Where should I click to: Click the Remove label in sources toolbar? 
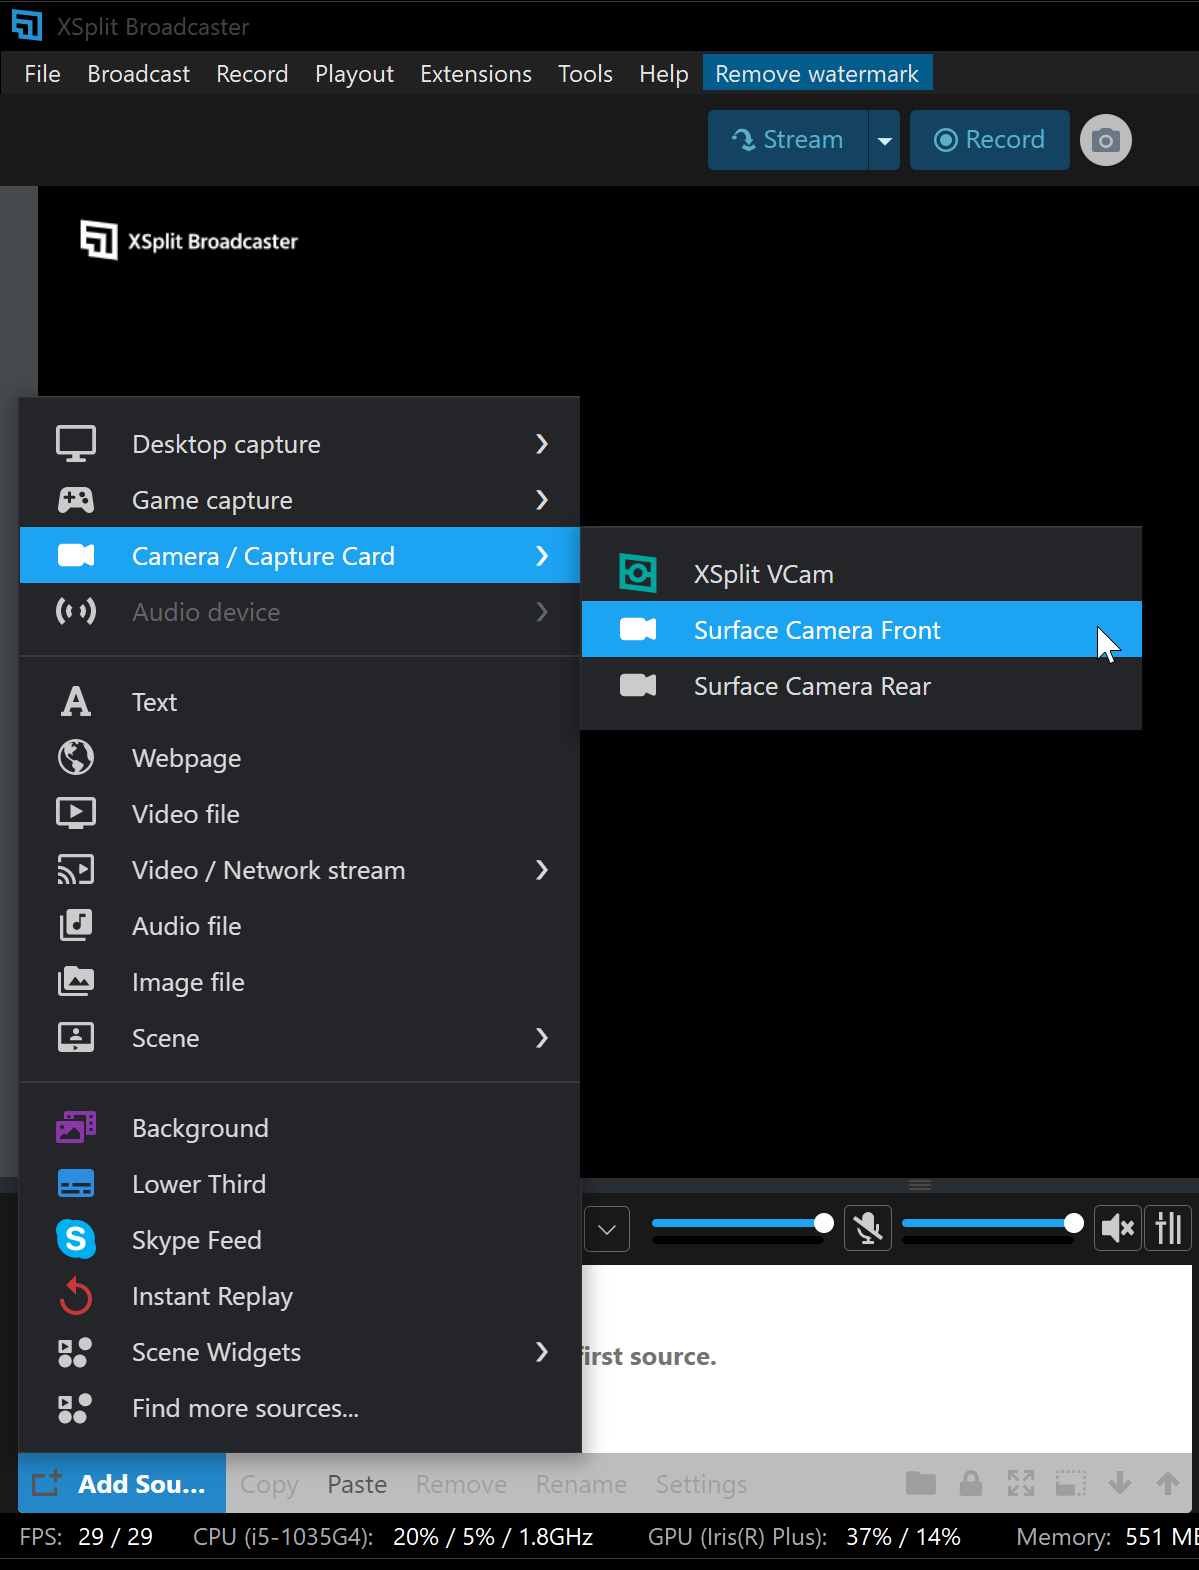click(x=461, y=1484)
